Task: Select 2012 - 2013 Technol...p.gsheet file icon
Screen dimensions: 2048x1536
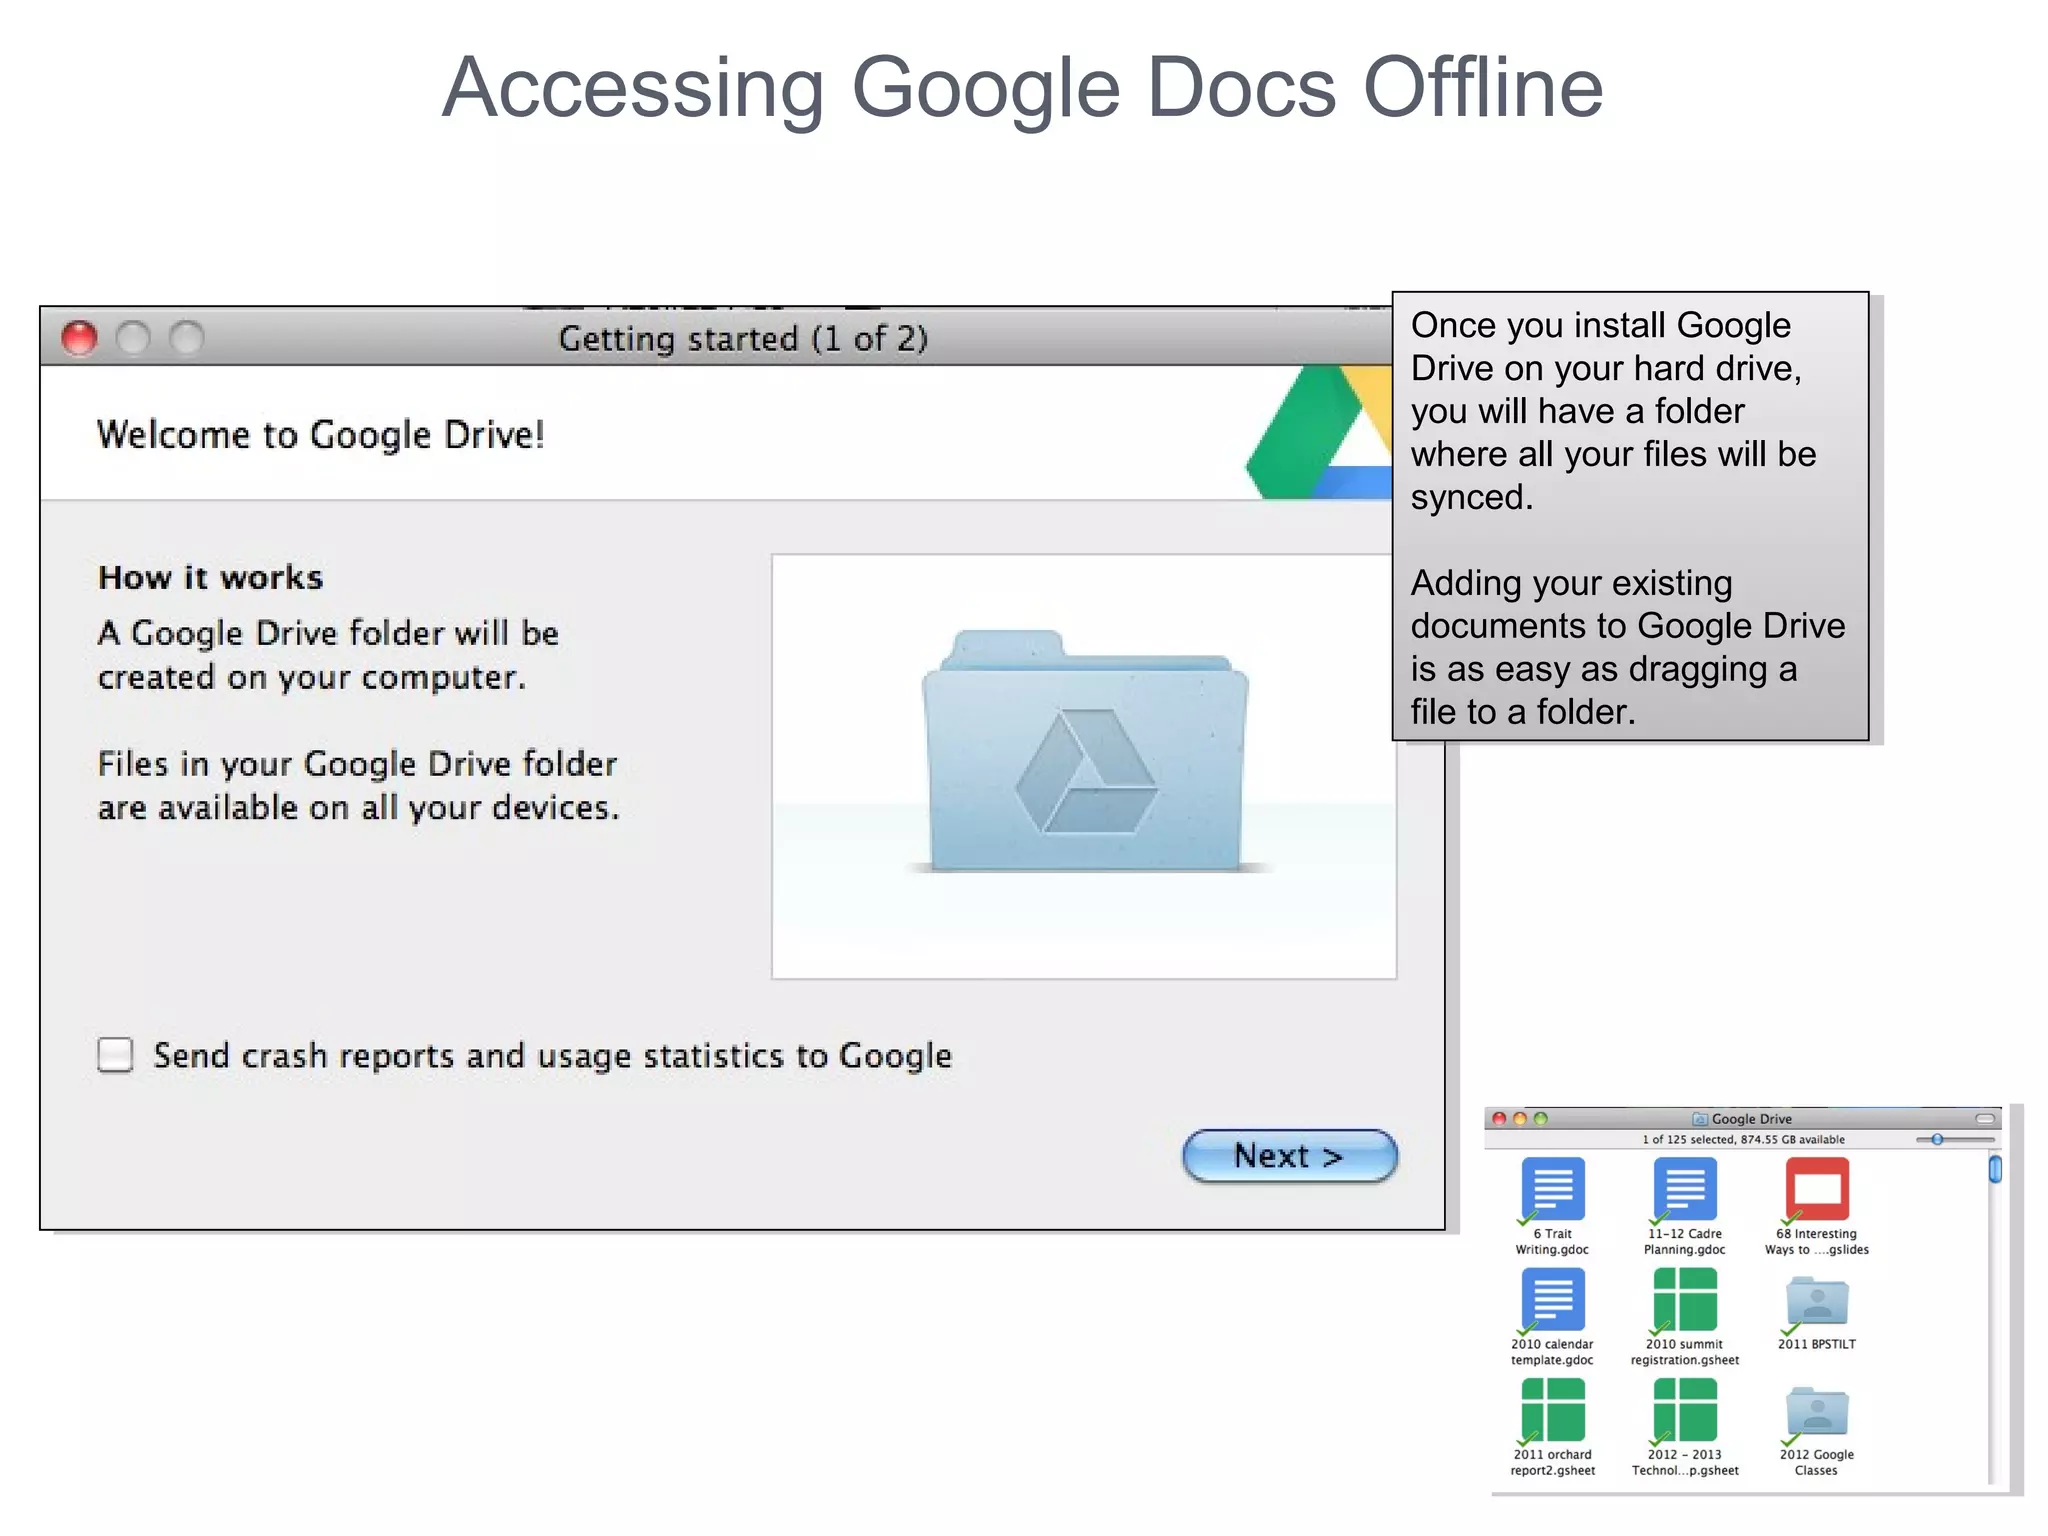Action: pyautogui.click(x=1685, y=1410)
